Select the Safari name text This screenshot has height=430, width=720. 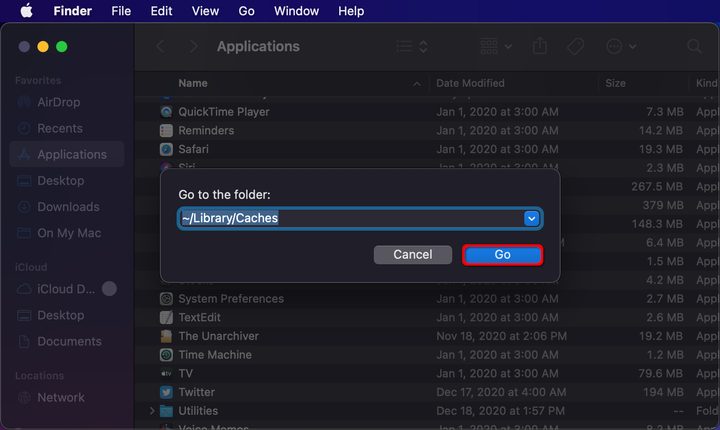click(193, 149)
